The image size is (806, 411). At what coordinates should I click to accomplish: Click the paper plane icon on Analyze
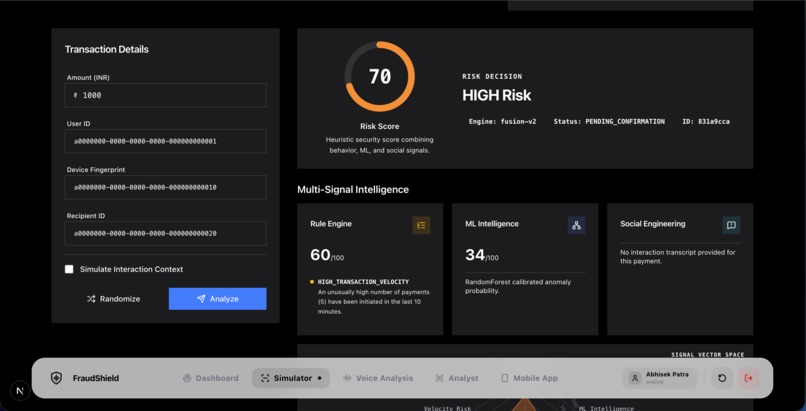[x=201, y=299]
